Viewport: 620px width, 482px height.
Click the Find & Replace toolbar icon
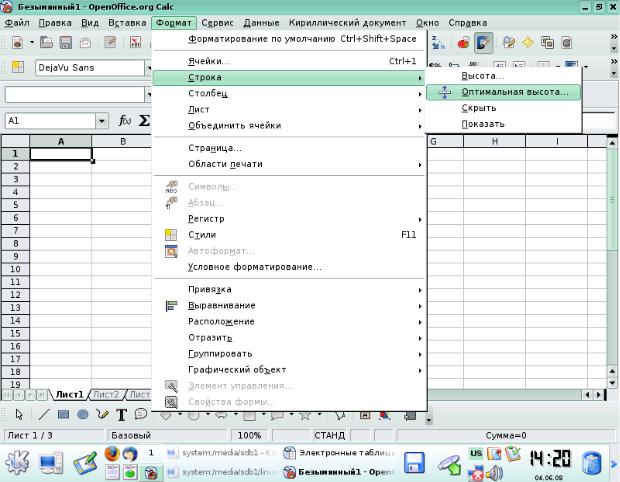[x=508, y=42]
